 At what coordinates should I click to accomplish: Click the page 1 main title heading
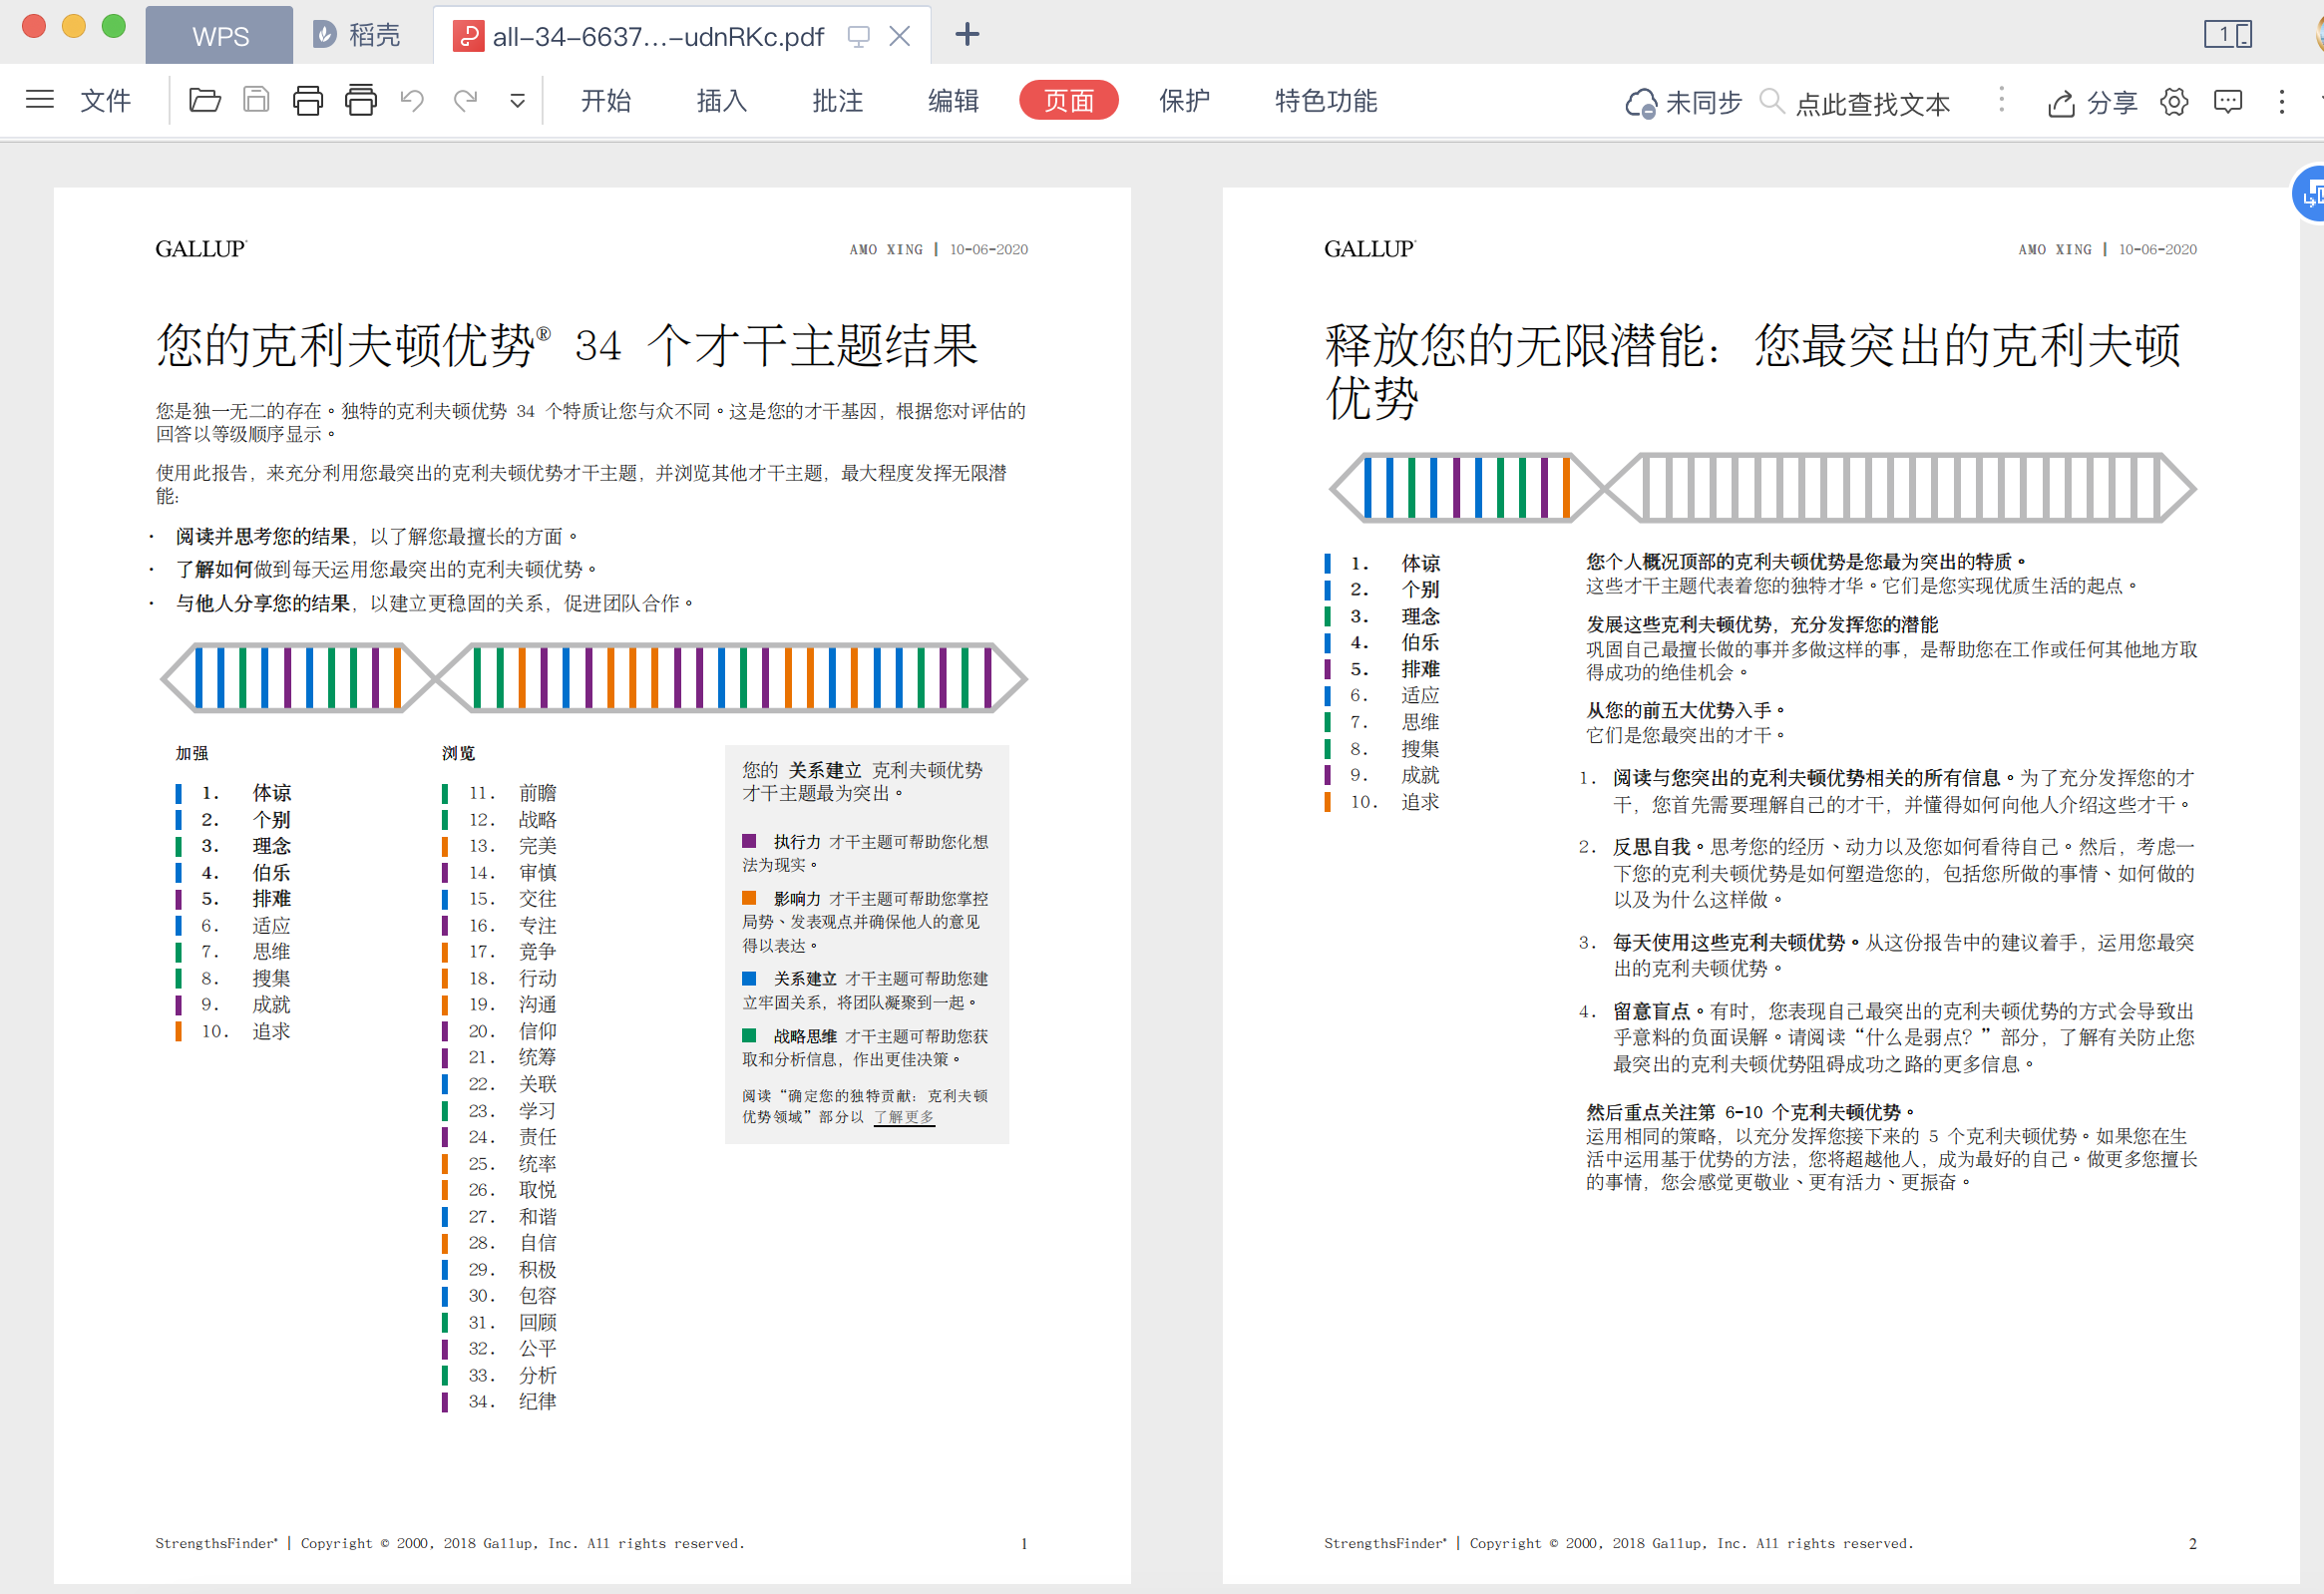click(567, 346)
